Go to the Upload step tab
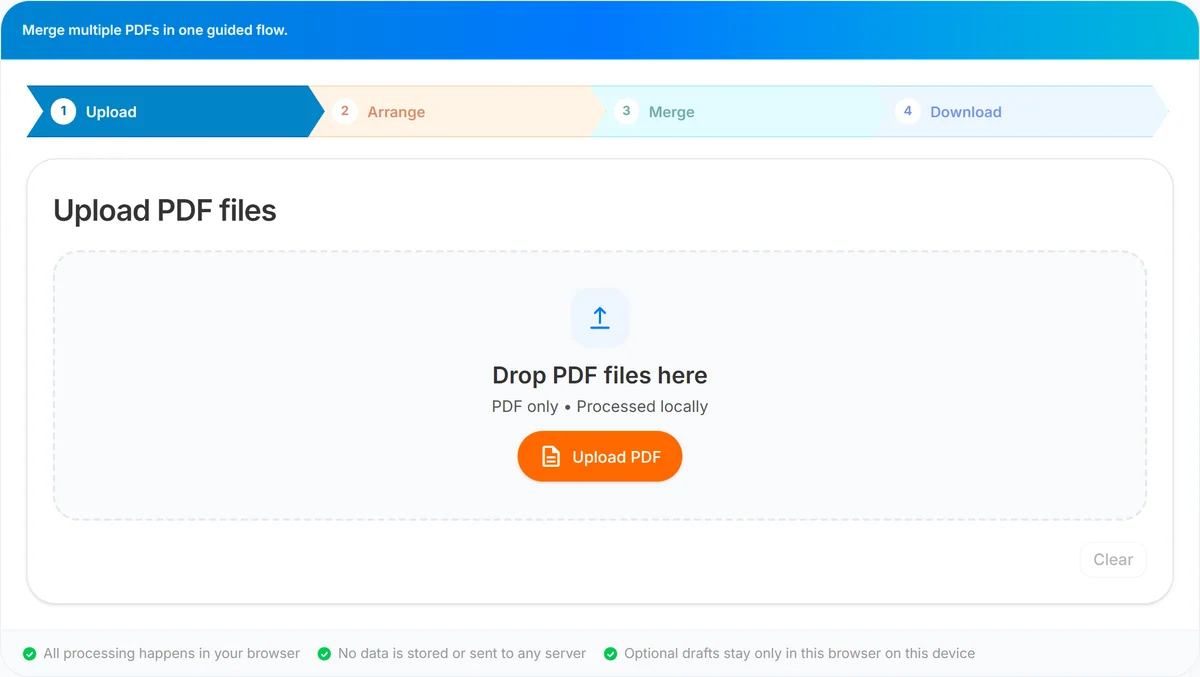1200x677 pixels. [175, 112]
